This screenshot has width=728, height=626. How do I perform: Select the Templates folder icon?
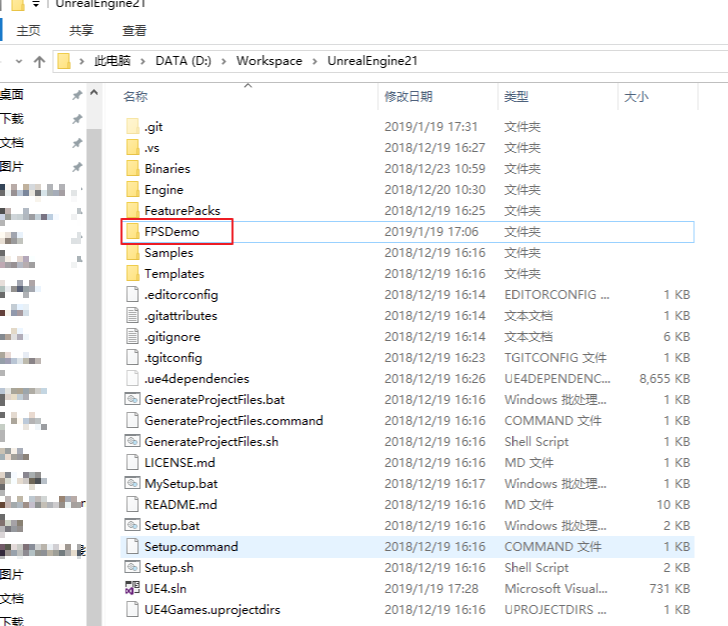[133, 273]
